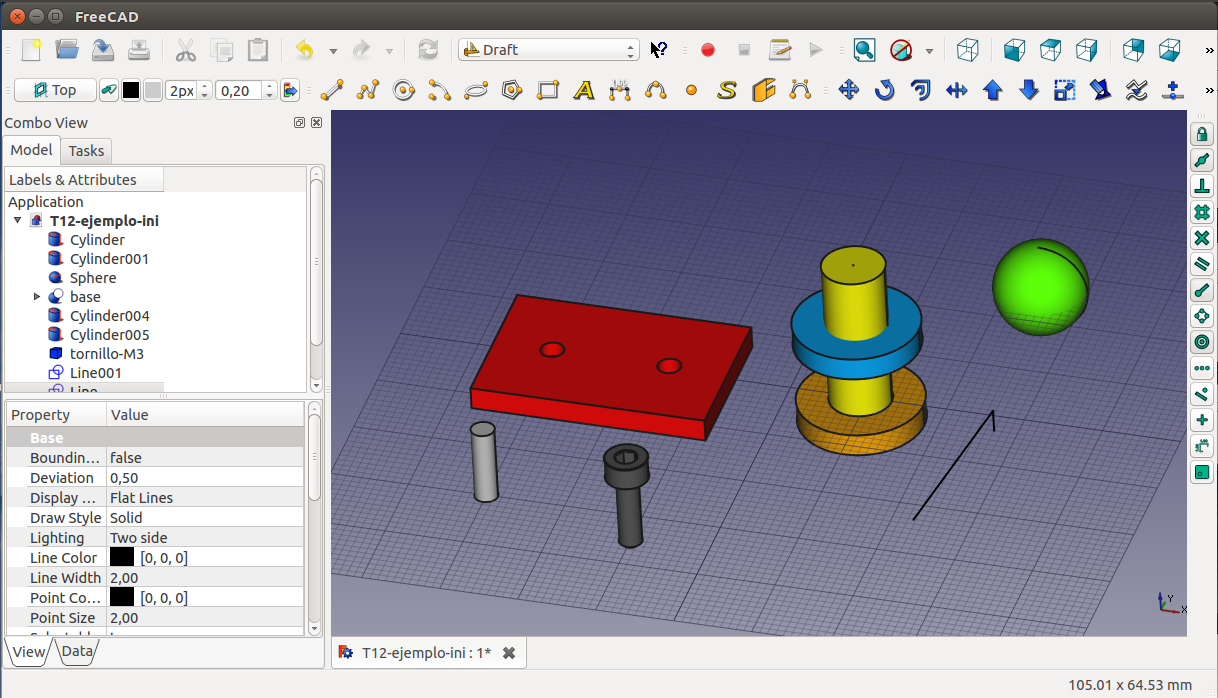Activate the Draft Text tool
The image size is (1218, 698).
coord(584,91)
